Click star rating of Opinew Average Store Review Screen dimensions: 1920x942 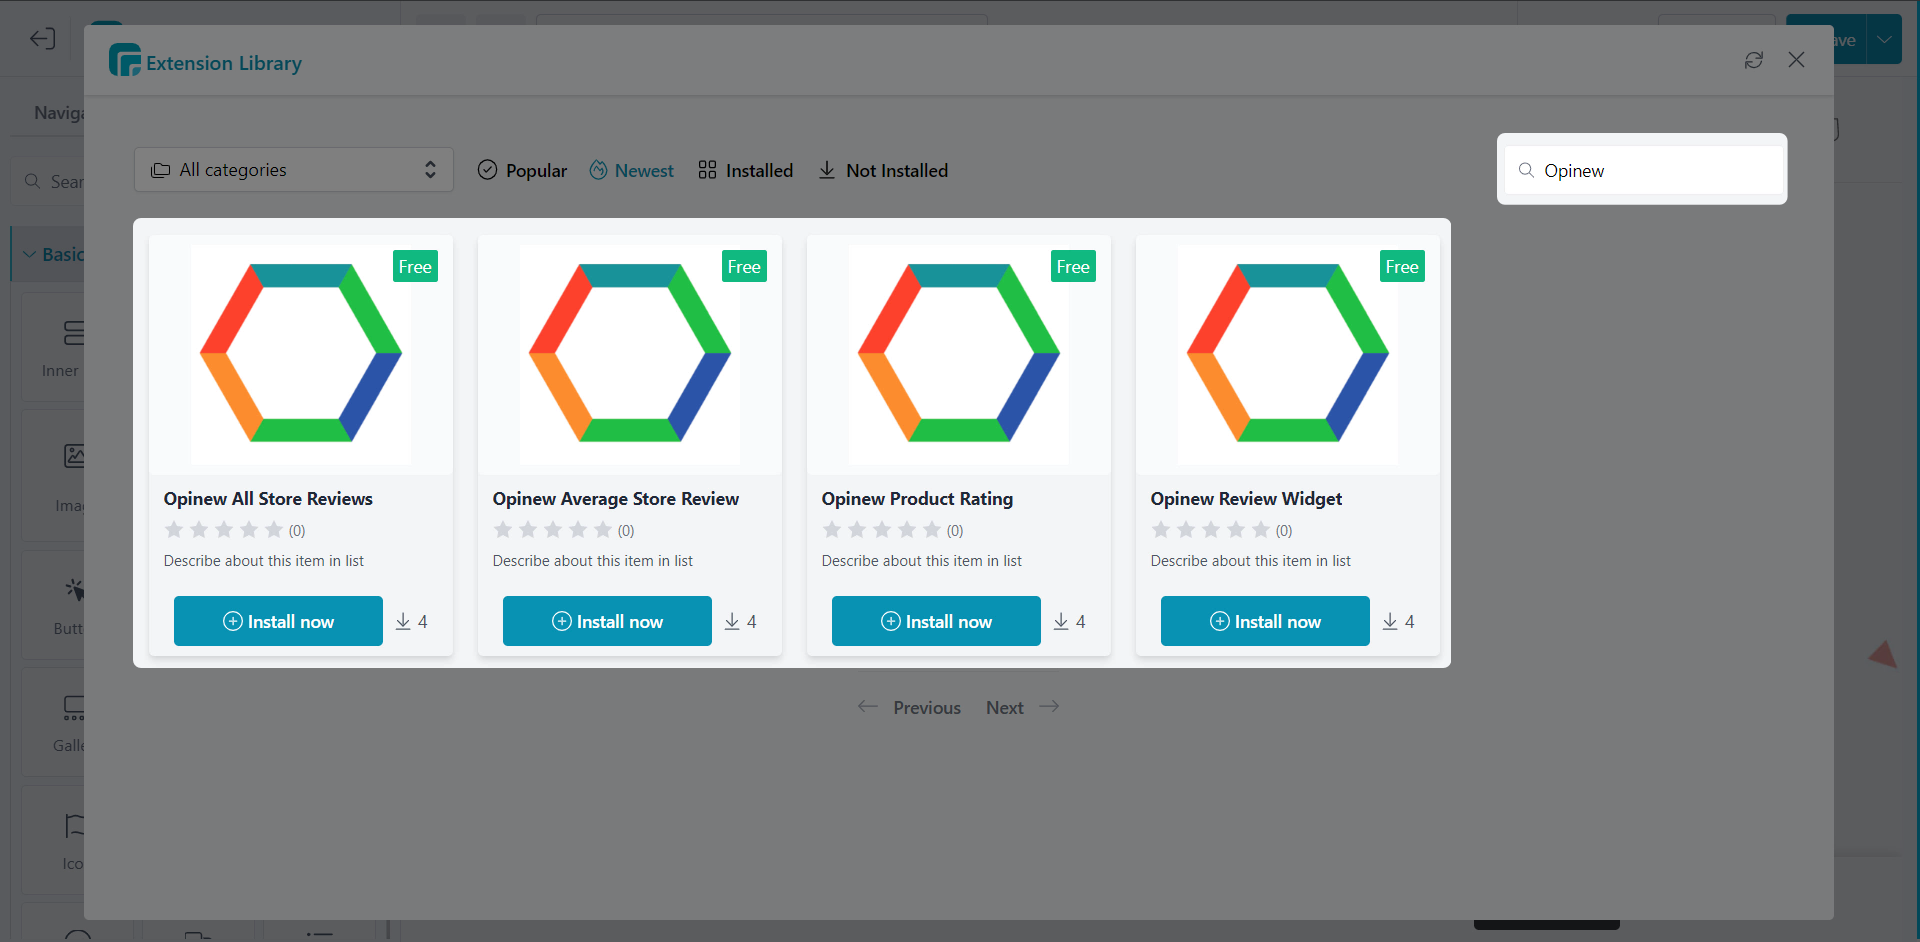(x=553, y=530)
